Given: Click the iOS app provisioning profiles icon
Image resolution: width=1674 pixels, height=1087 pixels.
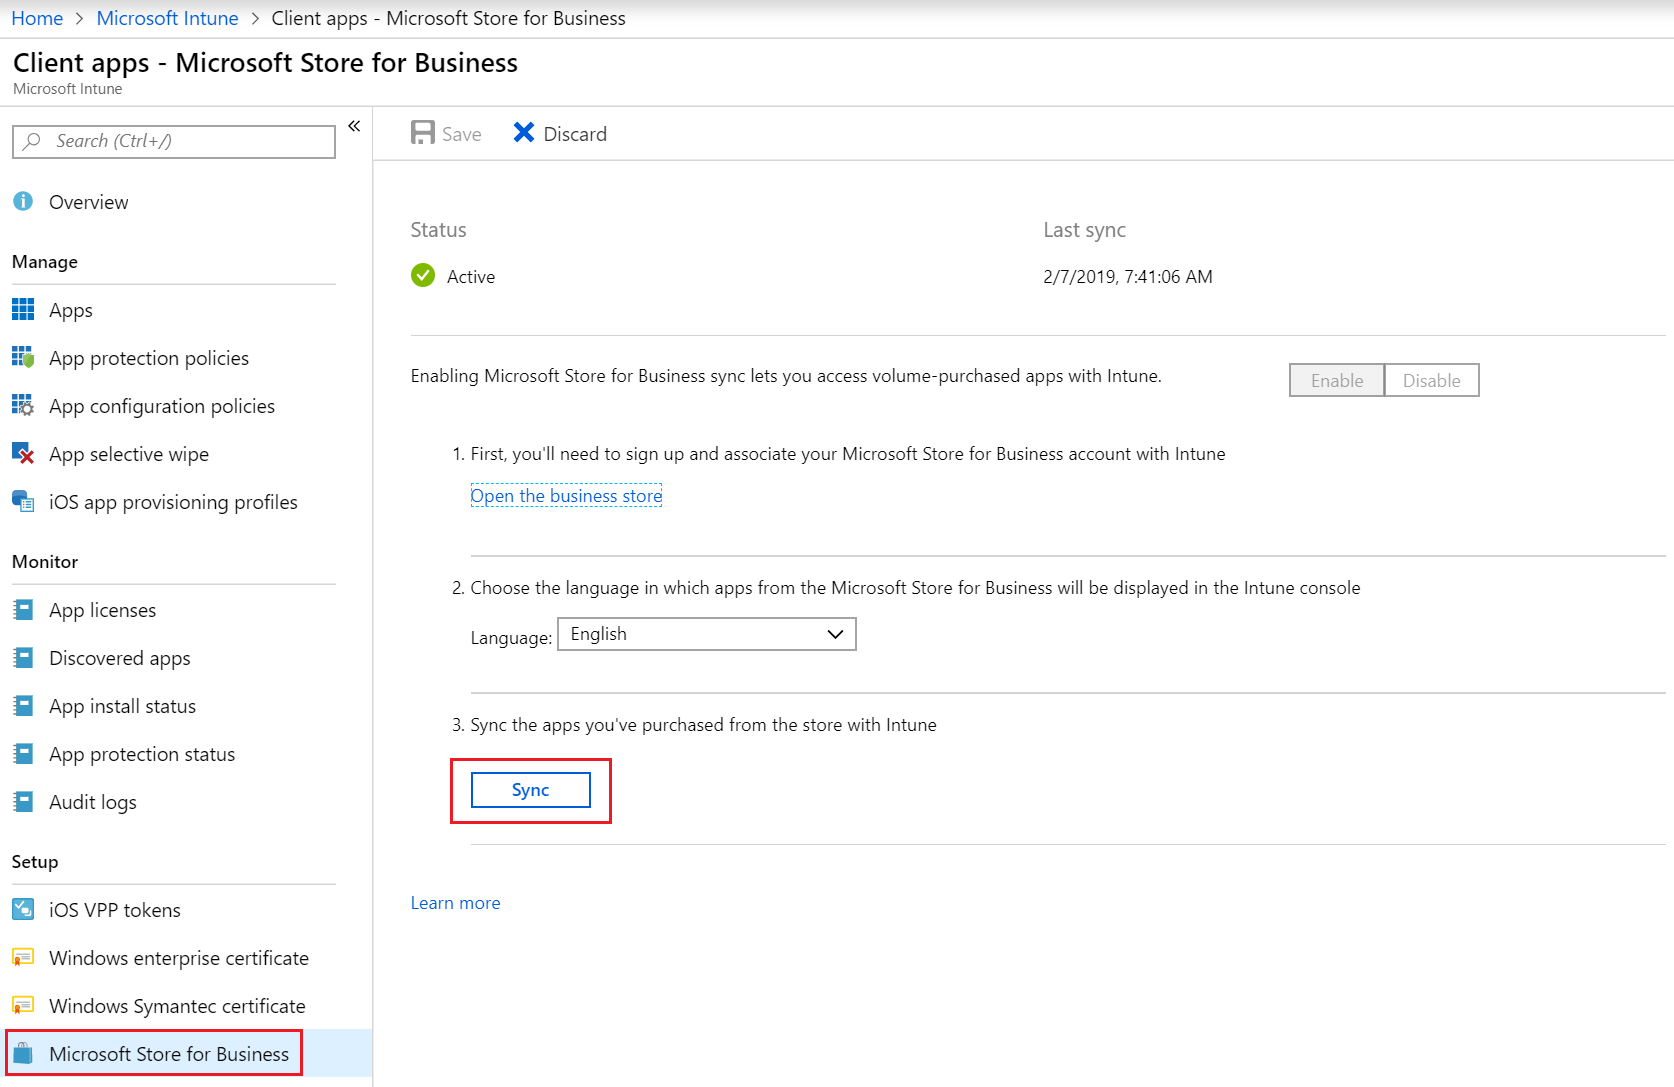Looking at the screenshot, I should click(23, 502).
